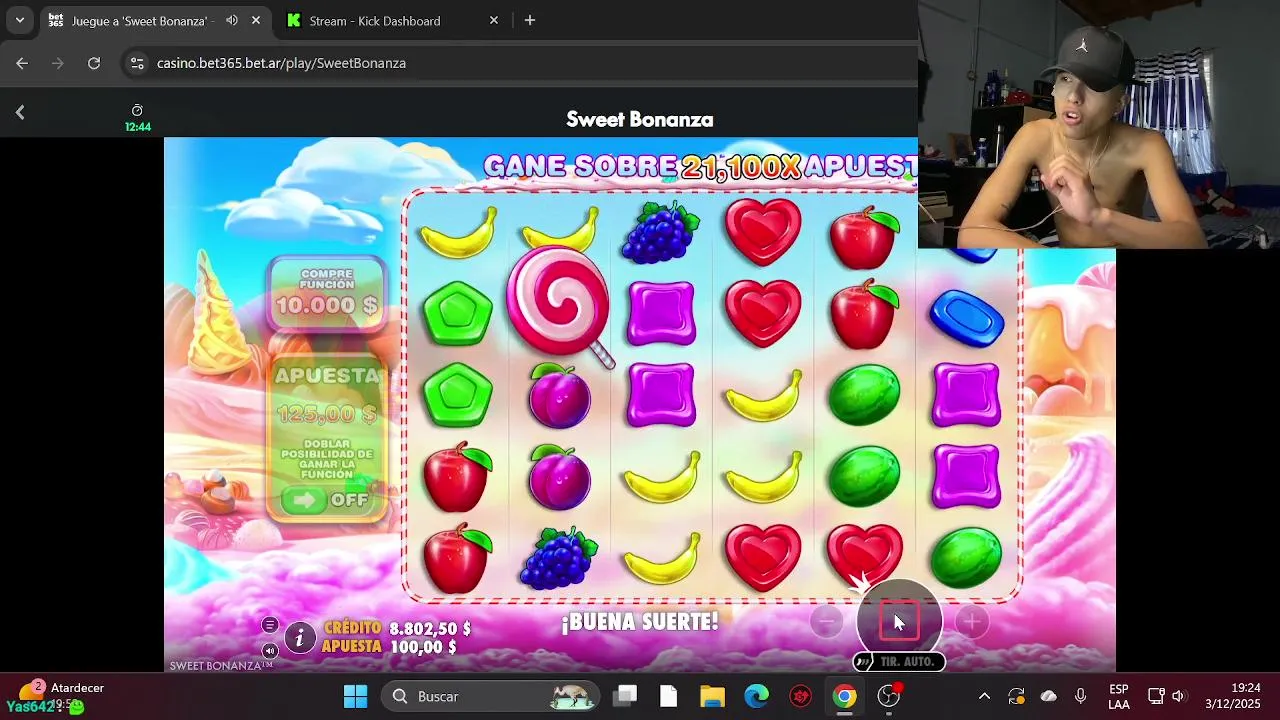Click the Sweet Bonanza page title
The image size is (1280, 720).
point(640,119)
